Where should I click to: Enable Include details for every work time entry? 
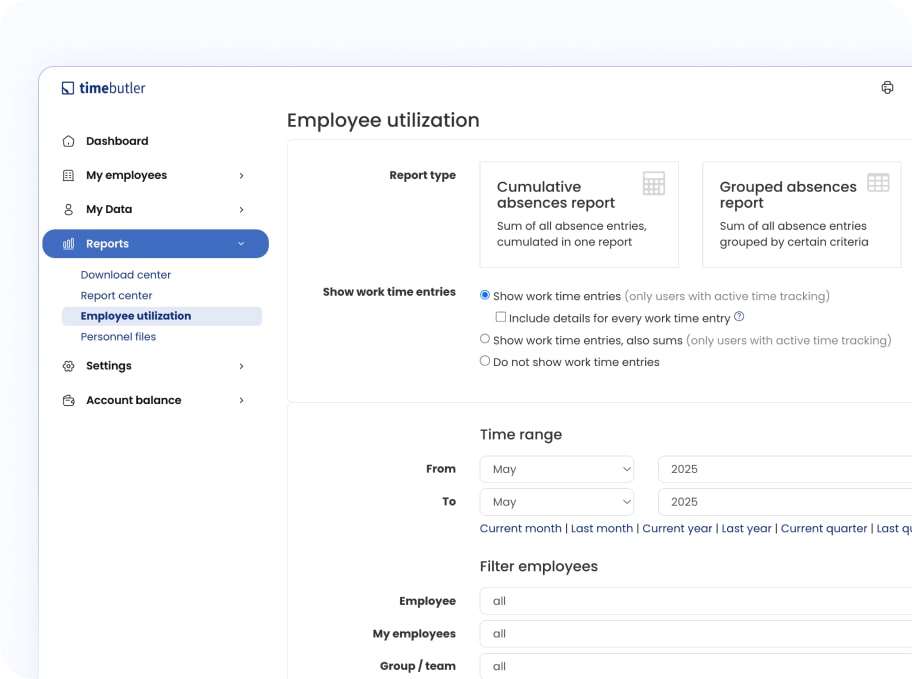(501, 318)
